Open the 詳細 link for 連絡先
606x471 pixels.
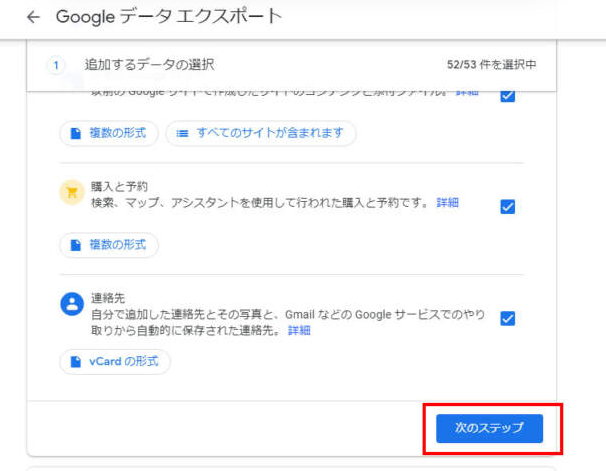299,330
